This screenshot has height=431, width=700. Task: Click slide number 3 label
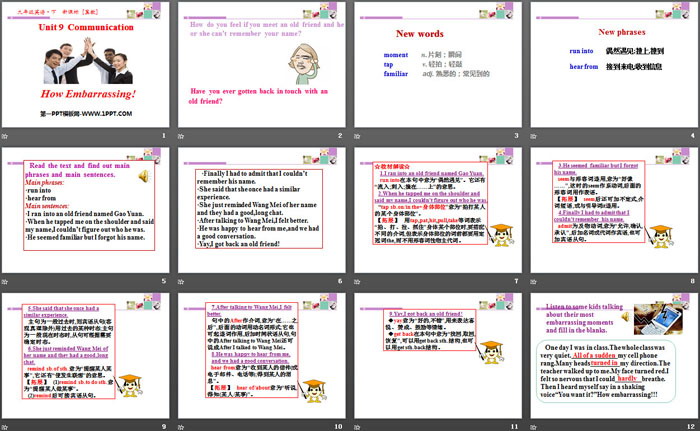517,135
